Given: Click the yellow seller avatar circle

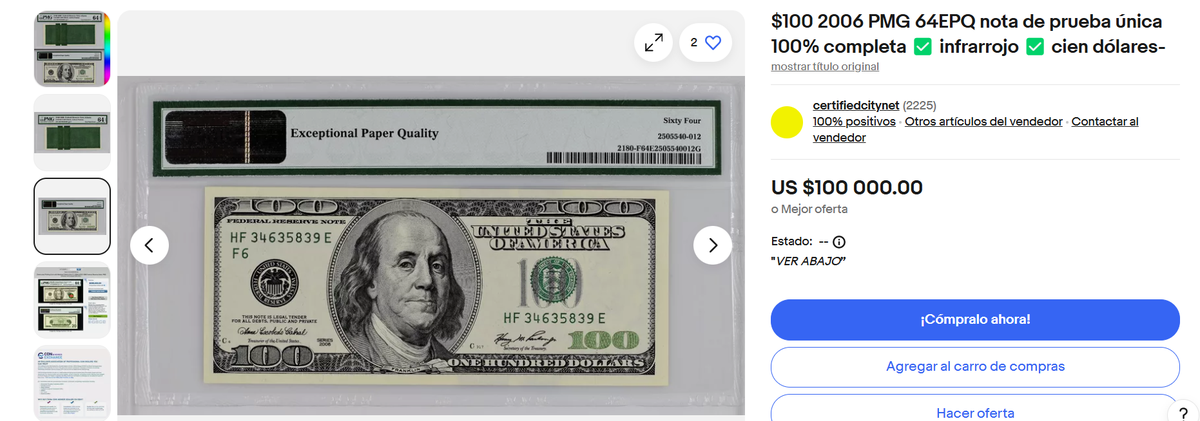Looking at the screenshot, I should (x=788, y=122).
